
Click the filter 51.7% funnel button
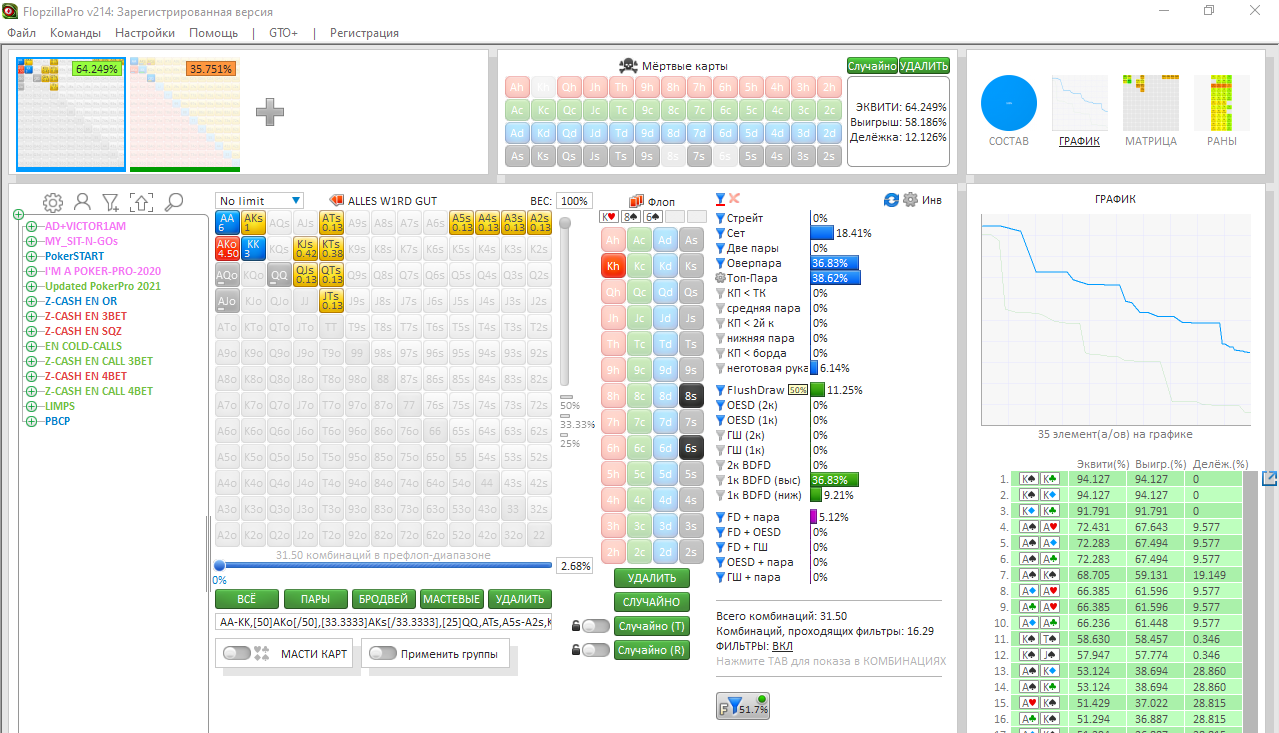click(743, 707)
